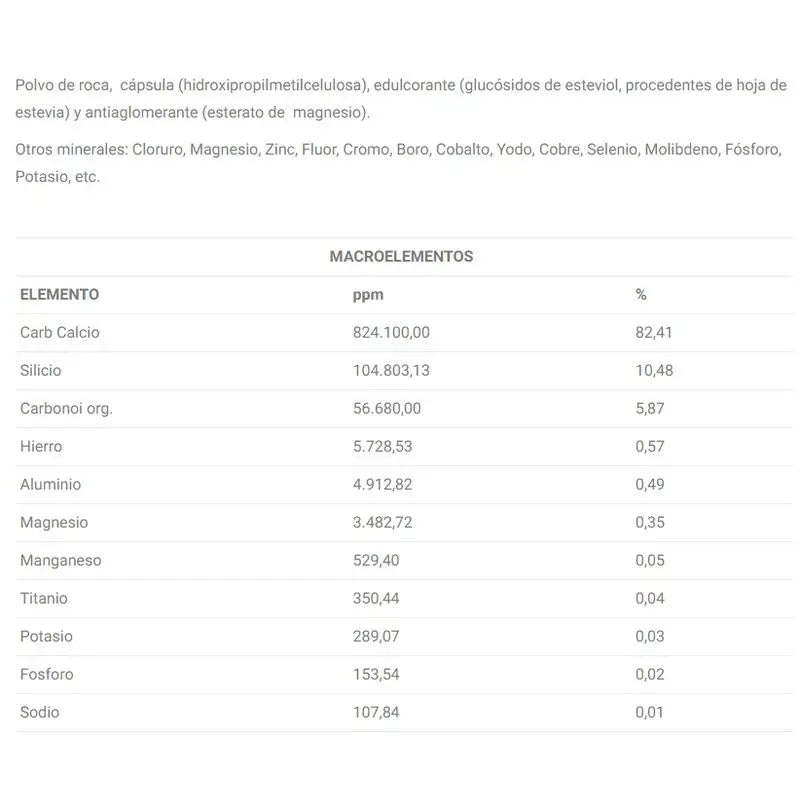This screenshot has width=800, height=800.
Task: Click the Carb Calcio percentage 82,41
Action: click(654, 333)
